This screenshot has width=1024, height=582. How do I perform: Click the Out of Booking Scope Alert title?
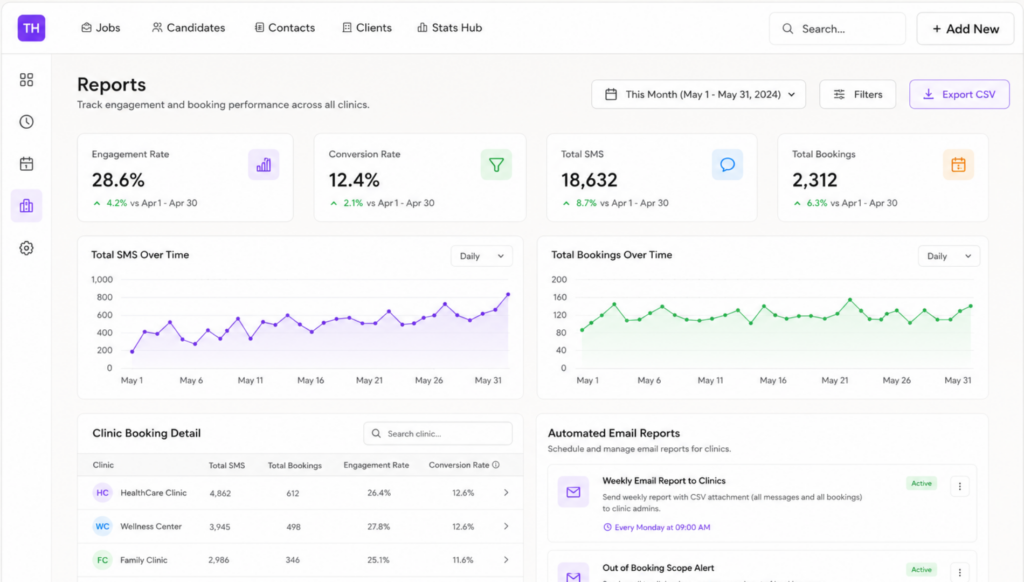(x=658, y=568)
